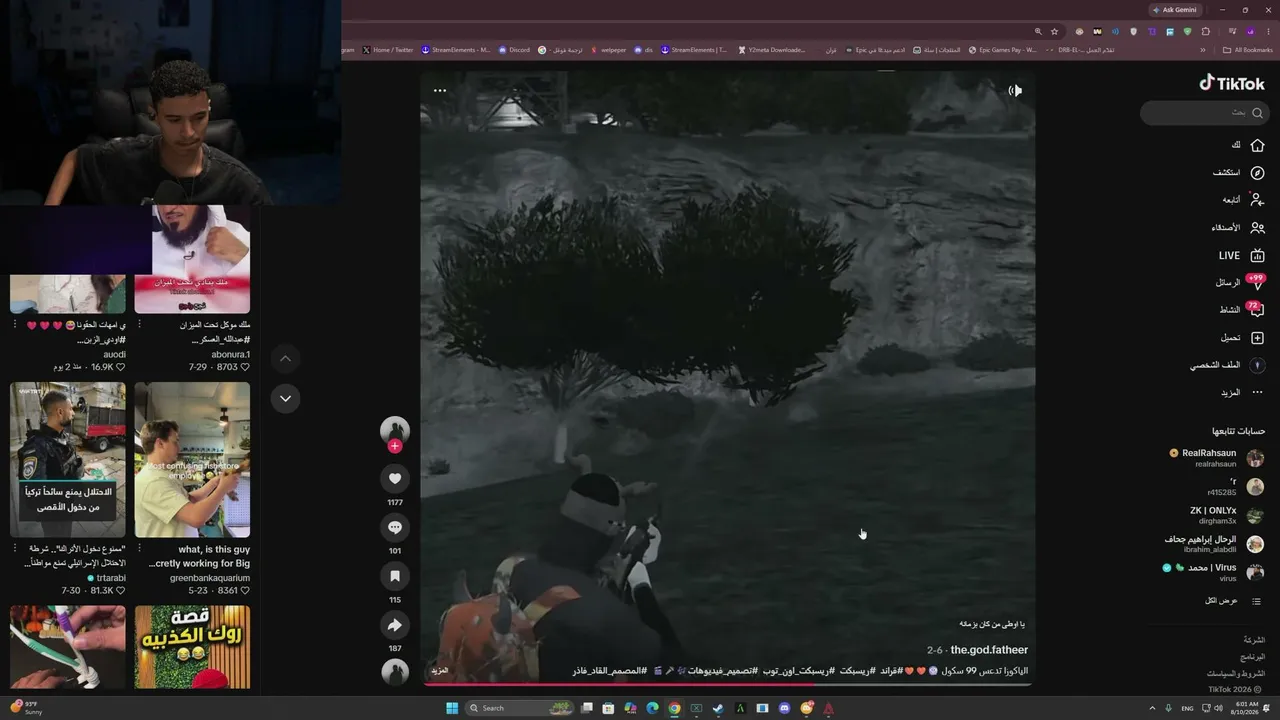Open options dots beside 'what, is this guy' video
This screenshot has width=1280, height=720.
pos(139,549)
